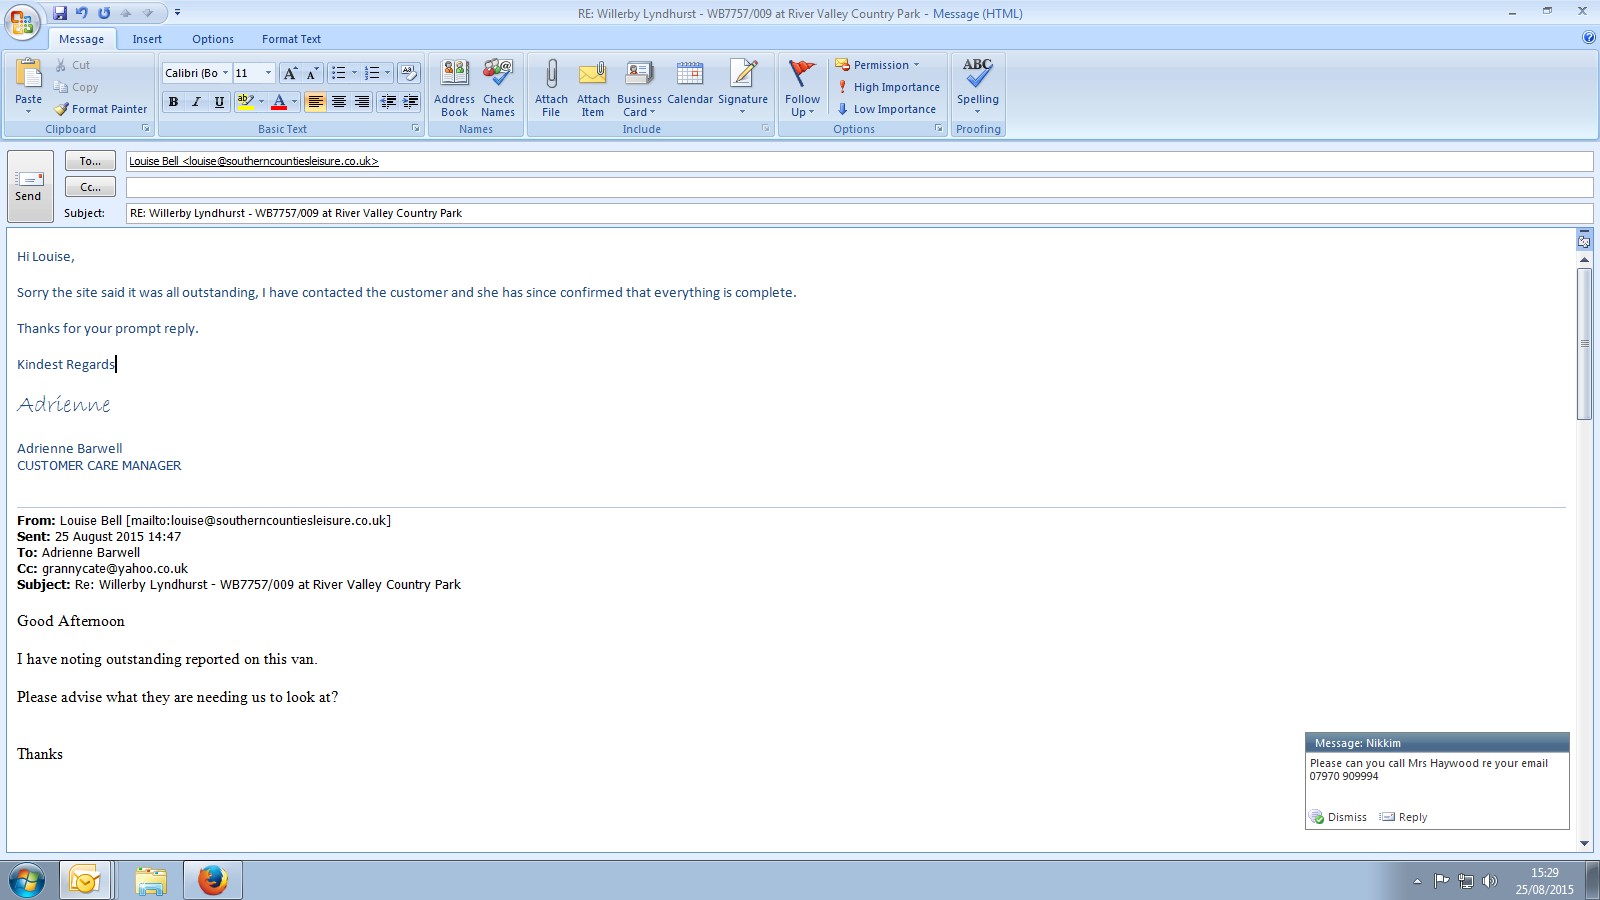Open the Address Book
This screenshot has height=900, width=1600.
pos(454,88)
